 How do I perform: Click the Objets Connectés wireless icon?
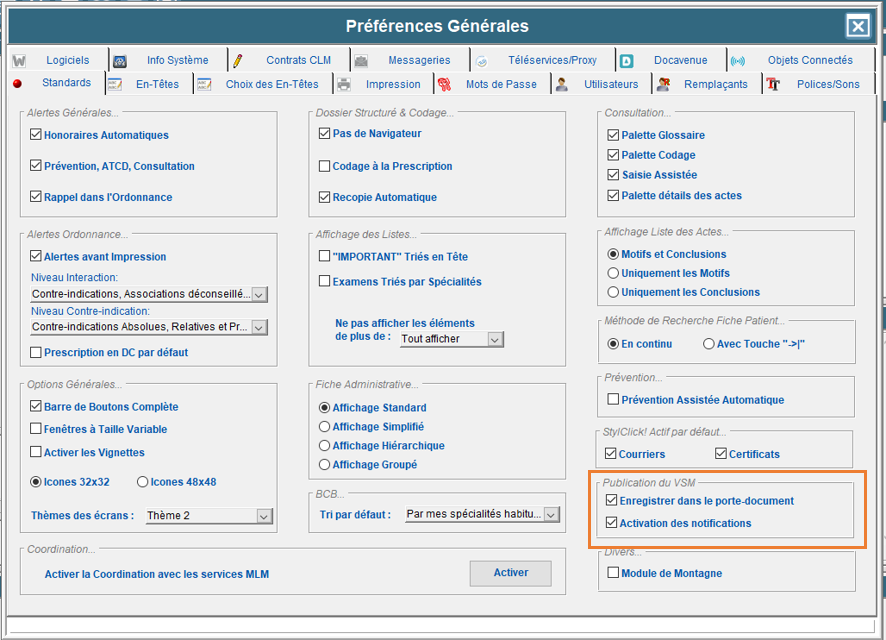[x=737, y=61]
